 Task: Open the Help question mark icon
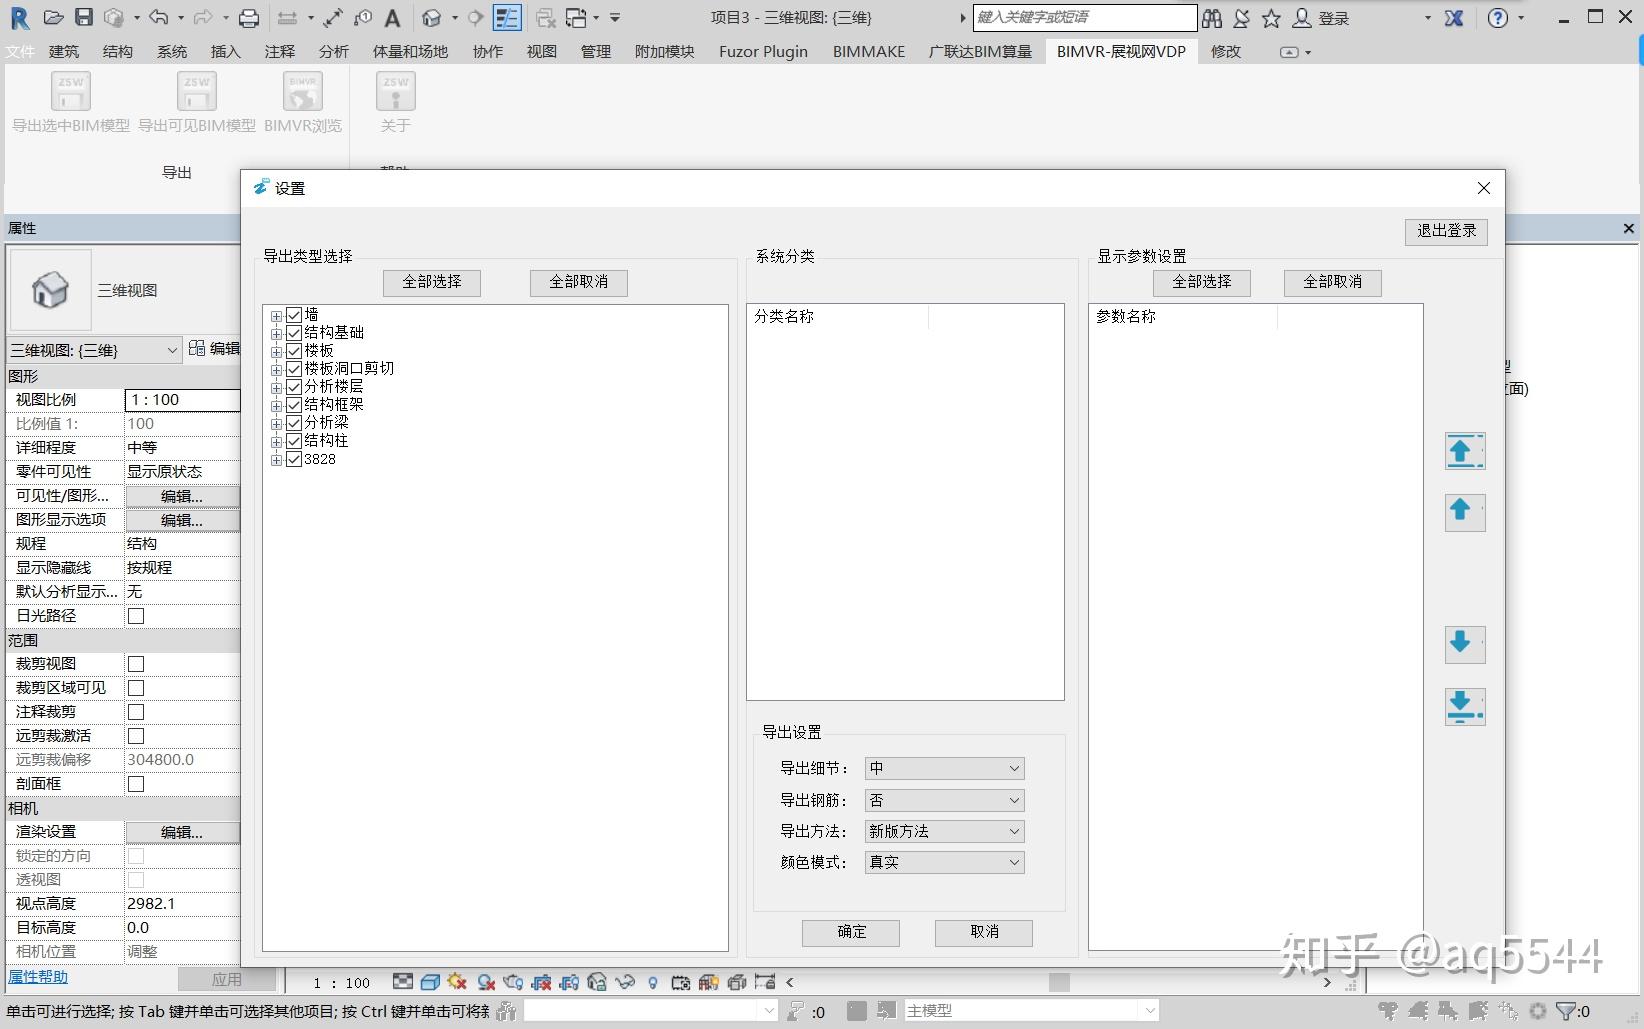[1498, 18]
